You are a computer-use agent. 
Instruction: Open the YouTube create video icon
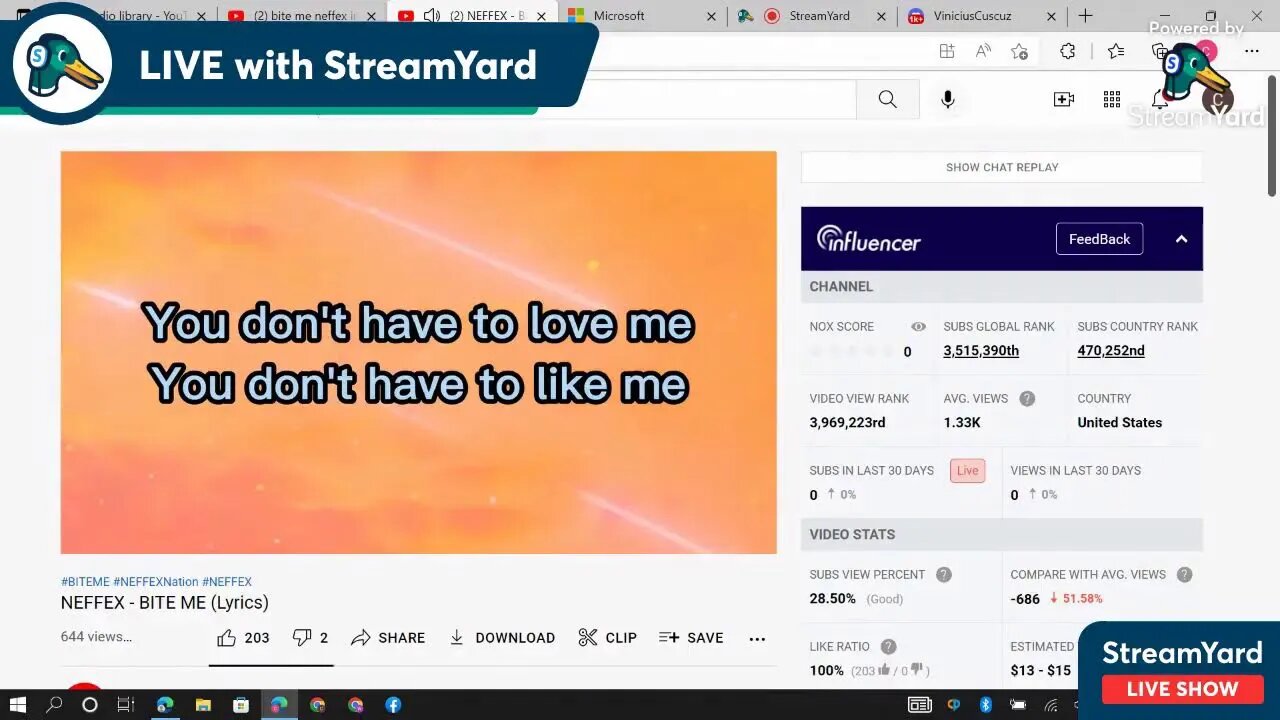[x=1064, y=99]
